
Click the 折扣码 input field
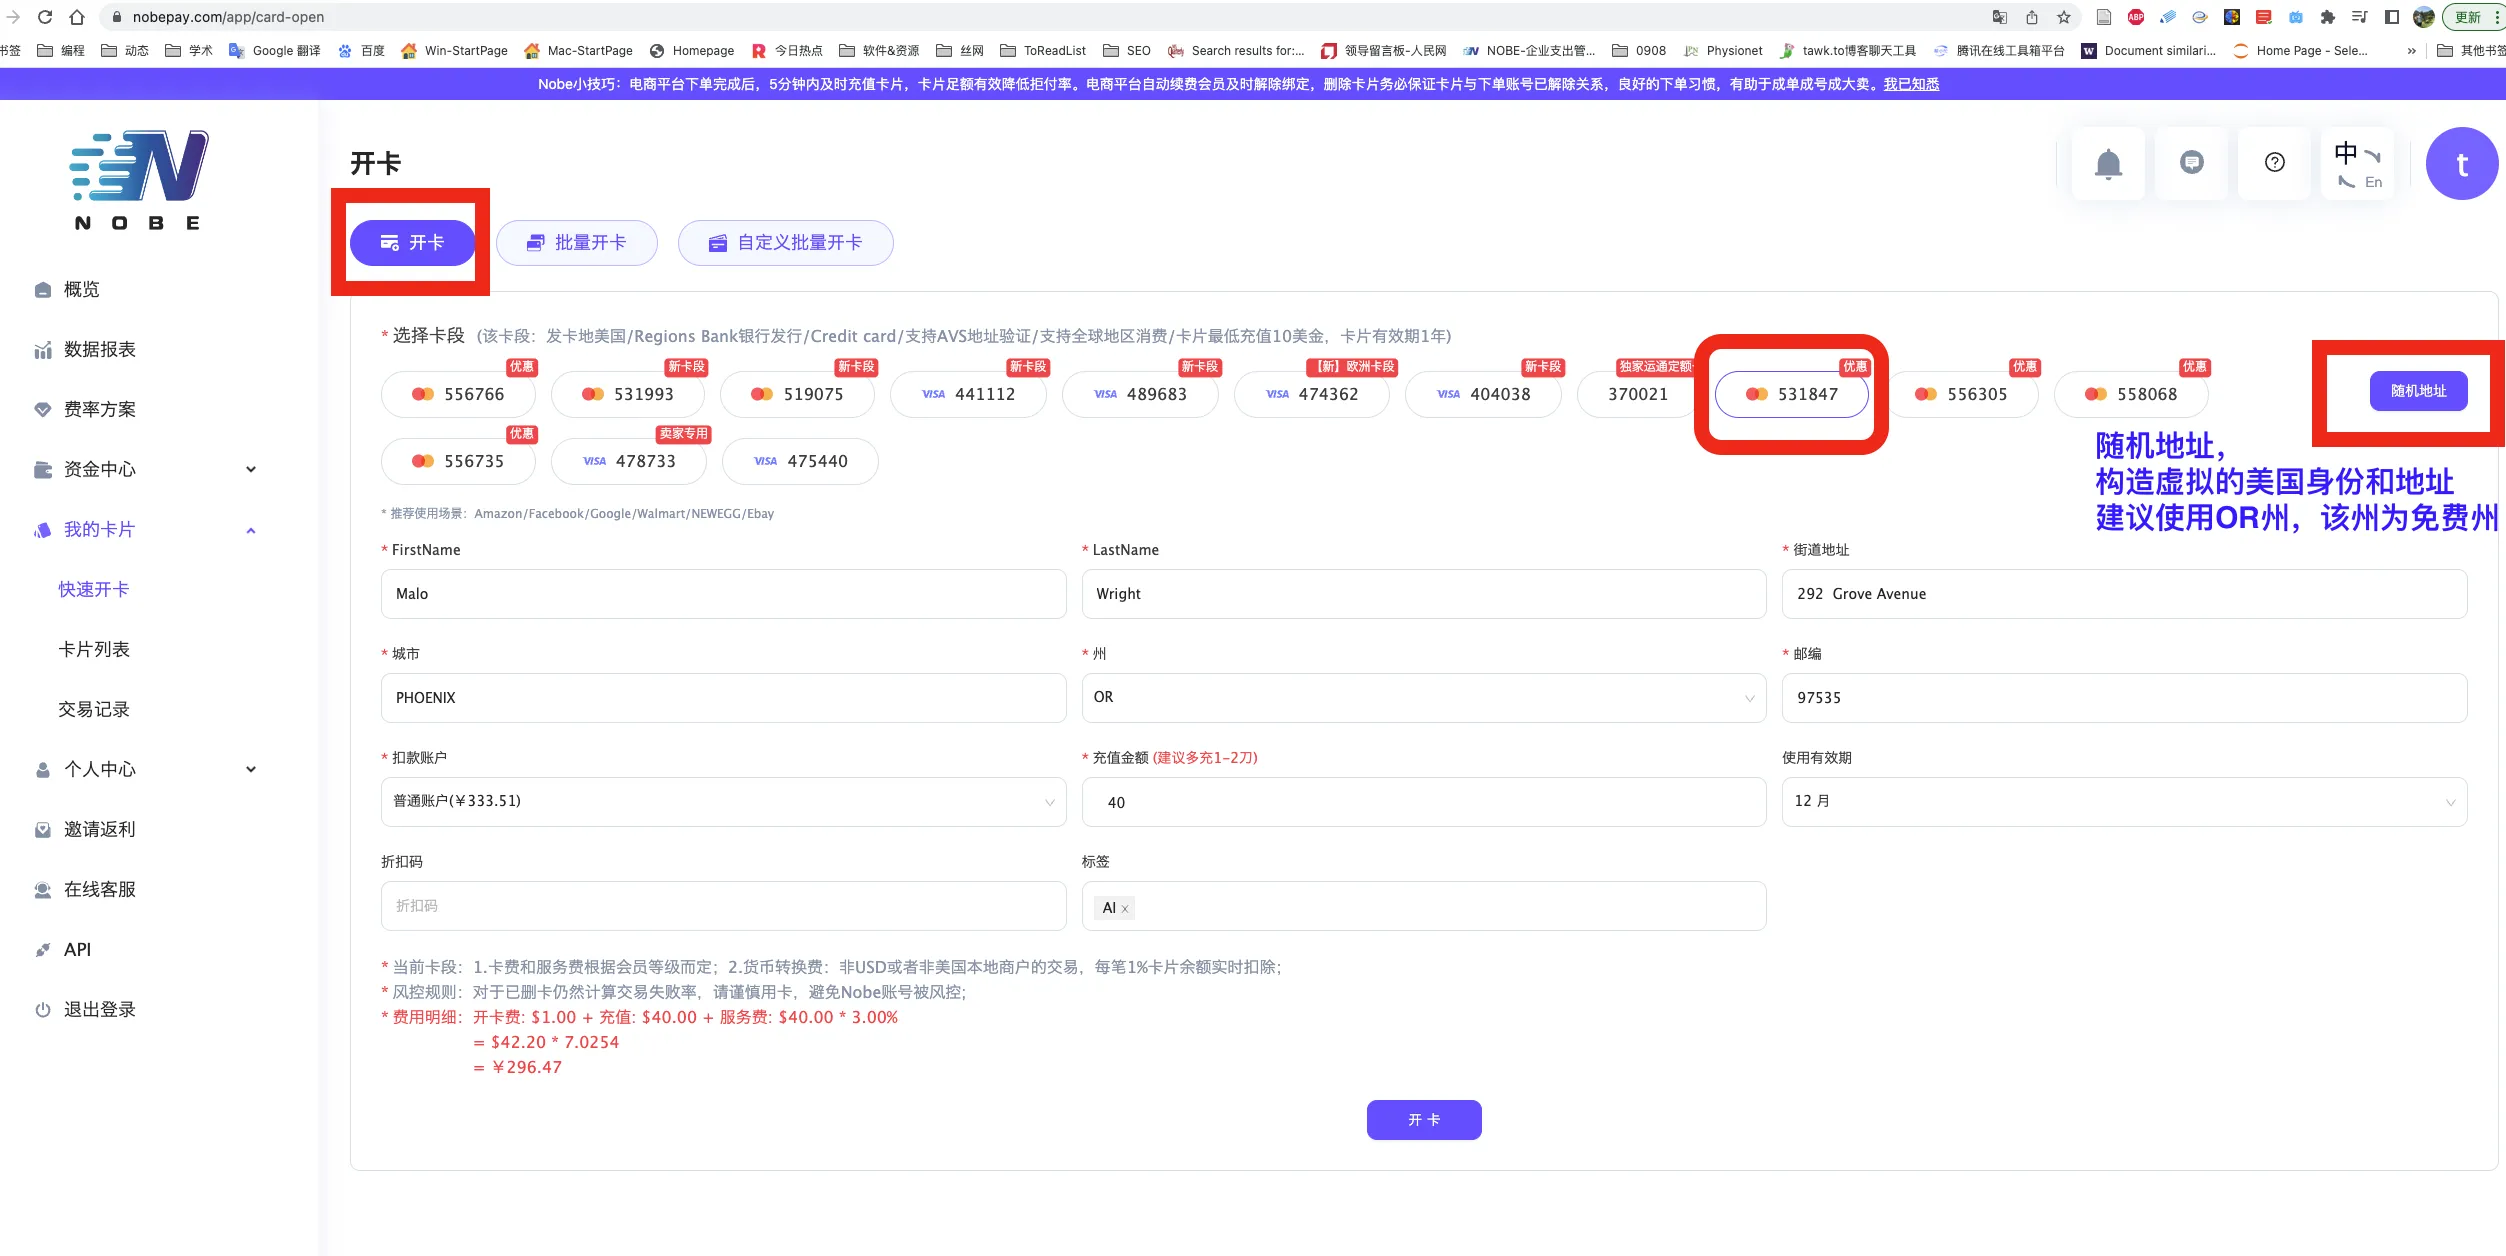(x=723, y=906)
